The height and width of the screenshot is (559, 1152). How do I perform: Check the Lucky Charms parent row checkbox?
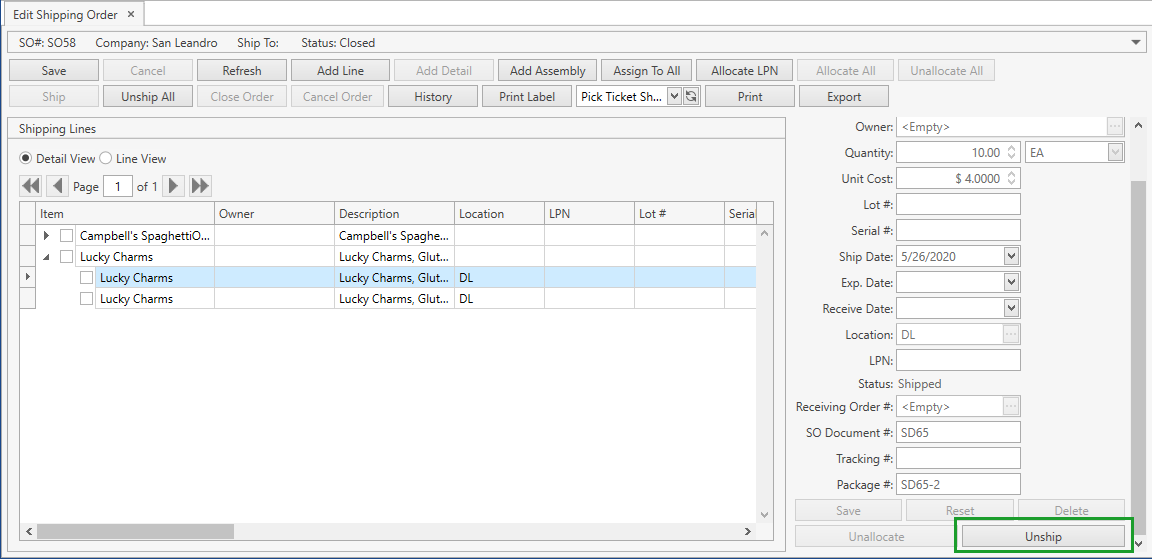tap(67, 257)
